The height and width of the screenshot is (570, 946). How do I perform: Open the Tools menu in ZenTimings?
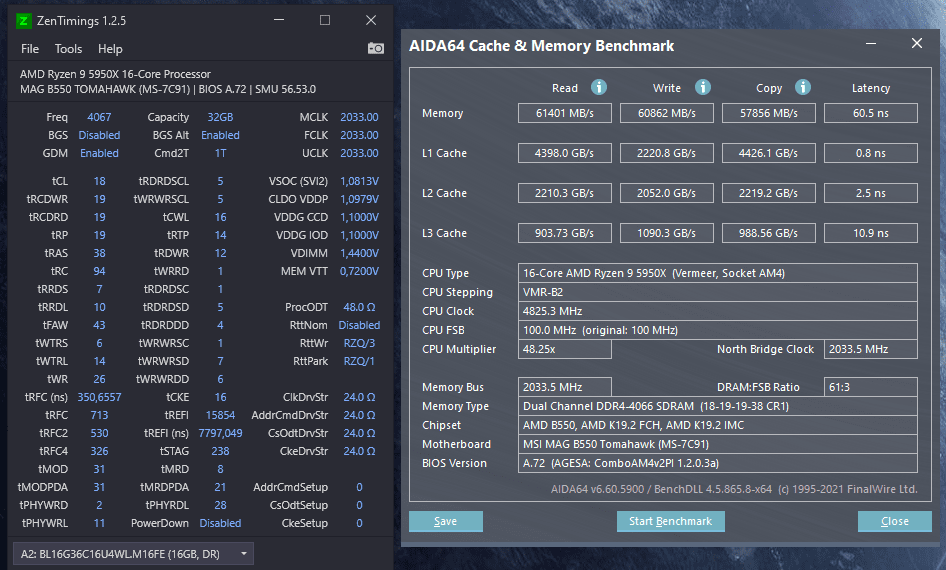(68, 49)
